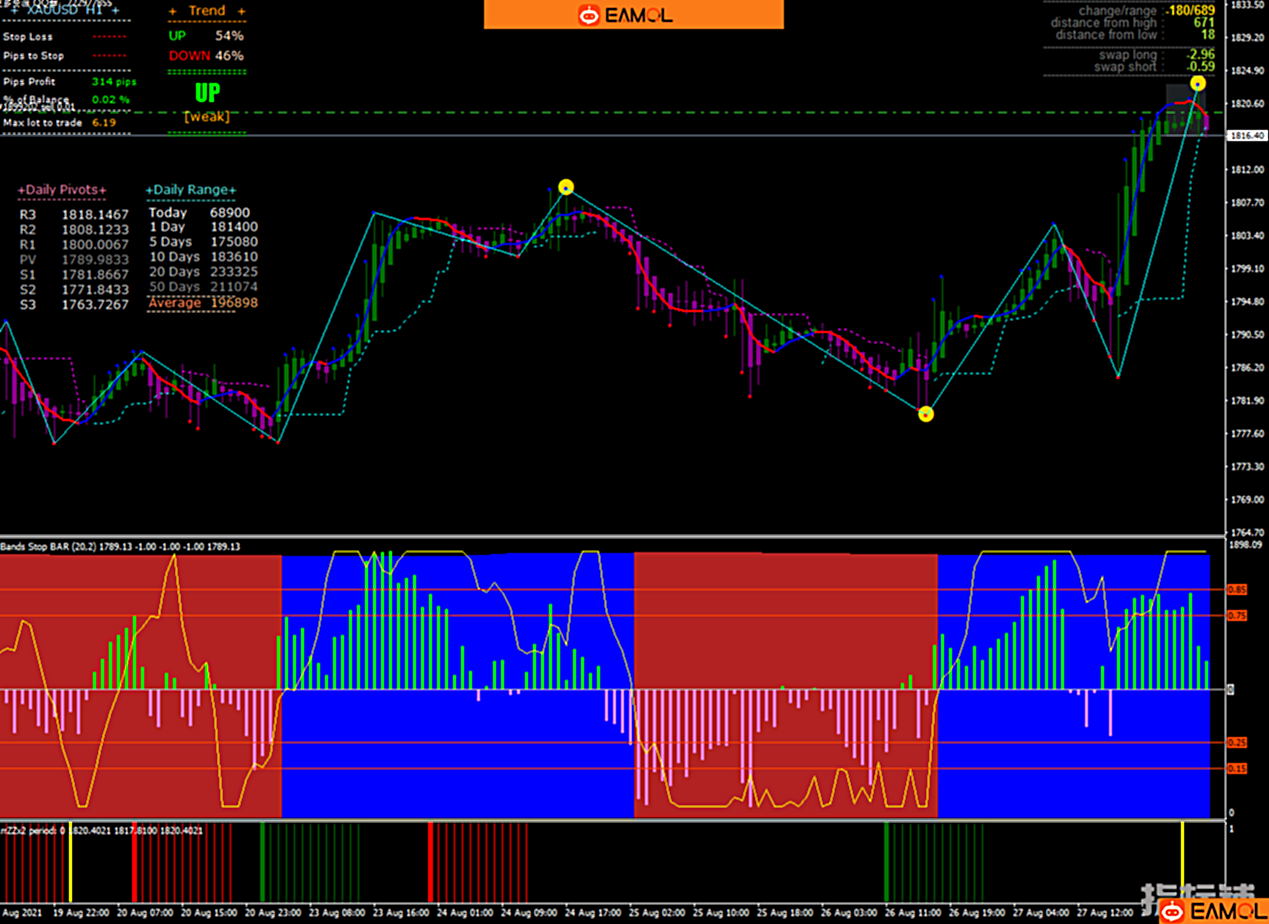The height and width of the screenshot is (924, 1269).
Task: Select the S3 pivot row
Action: pos(74,304)
